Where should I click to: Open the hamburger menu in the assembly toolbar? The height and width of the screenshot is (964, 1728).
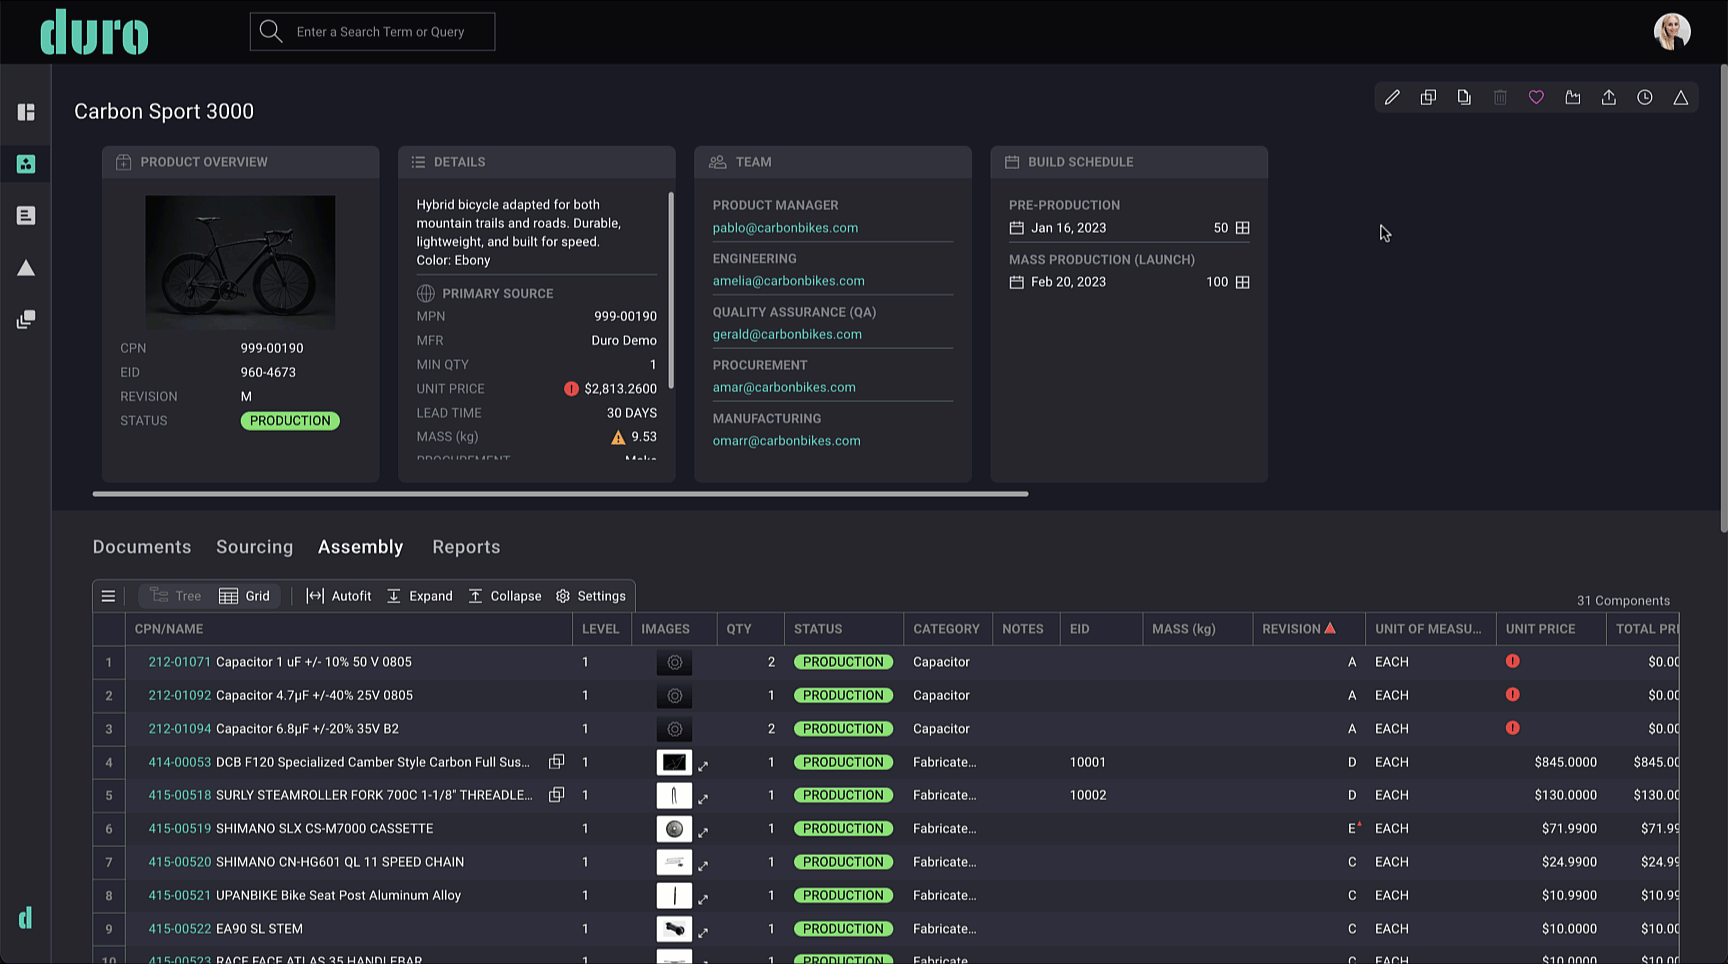[x=108, y=595]
